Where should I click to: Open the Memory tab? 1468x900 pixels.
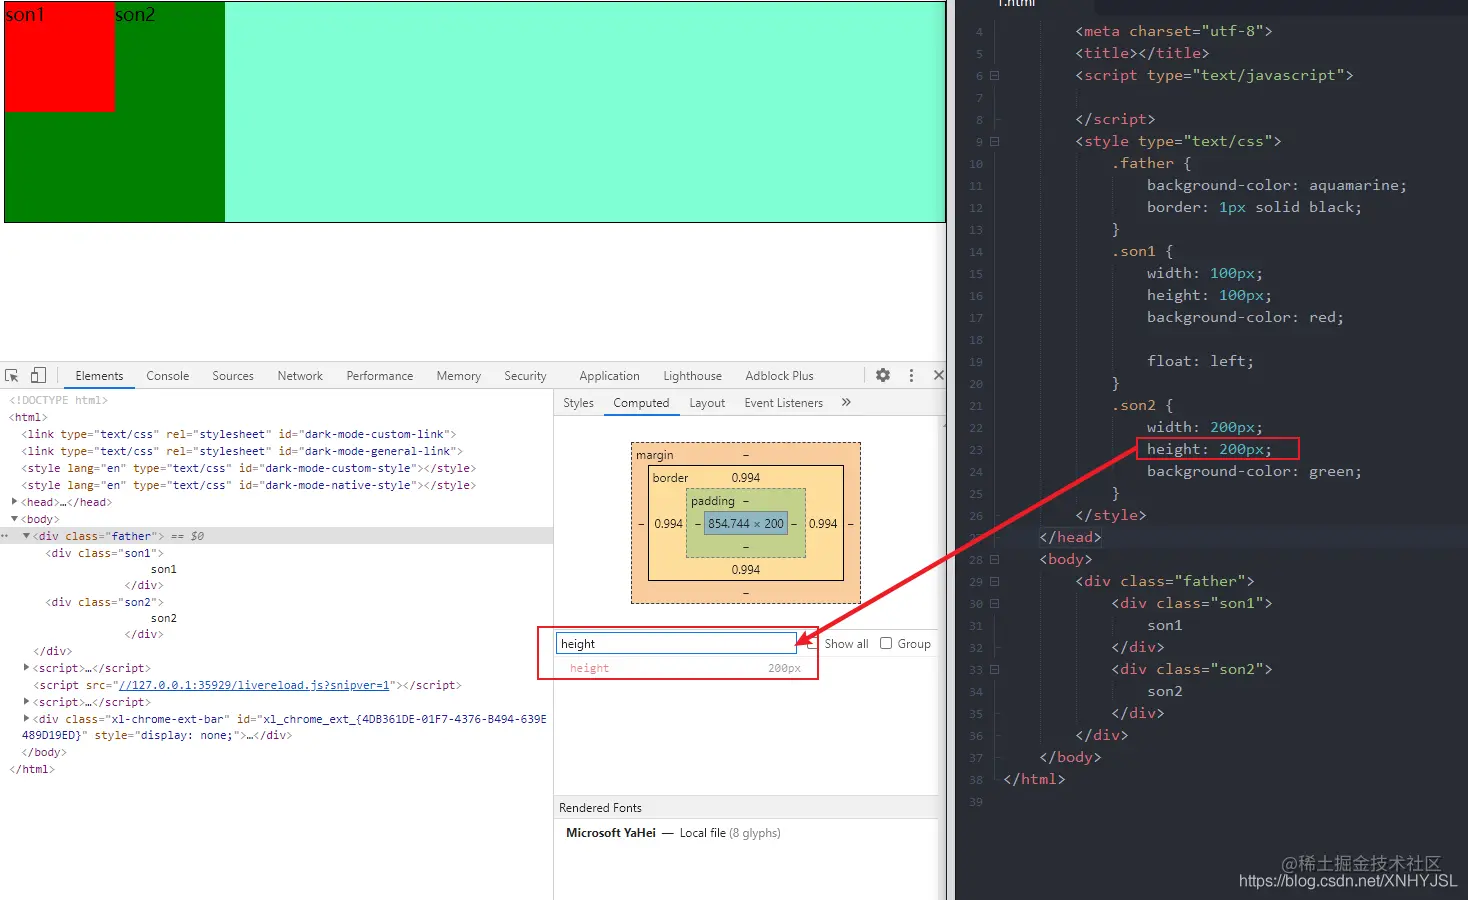458,376
